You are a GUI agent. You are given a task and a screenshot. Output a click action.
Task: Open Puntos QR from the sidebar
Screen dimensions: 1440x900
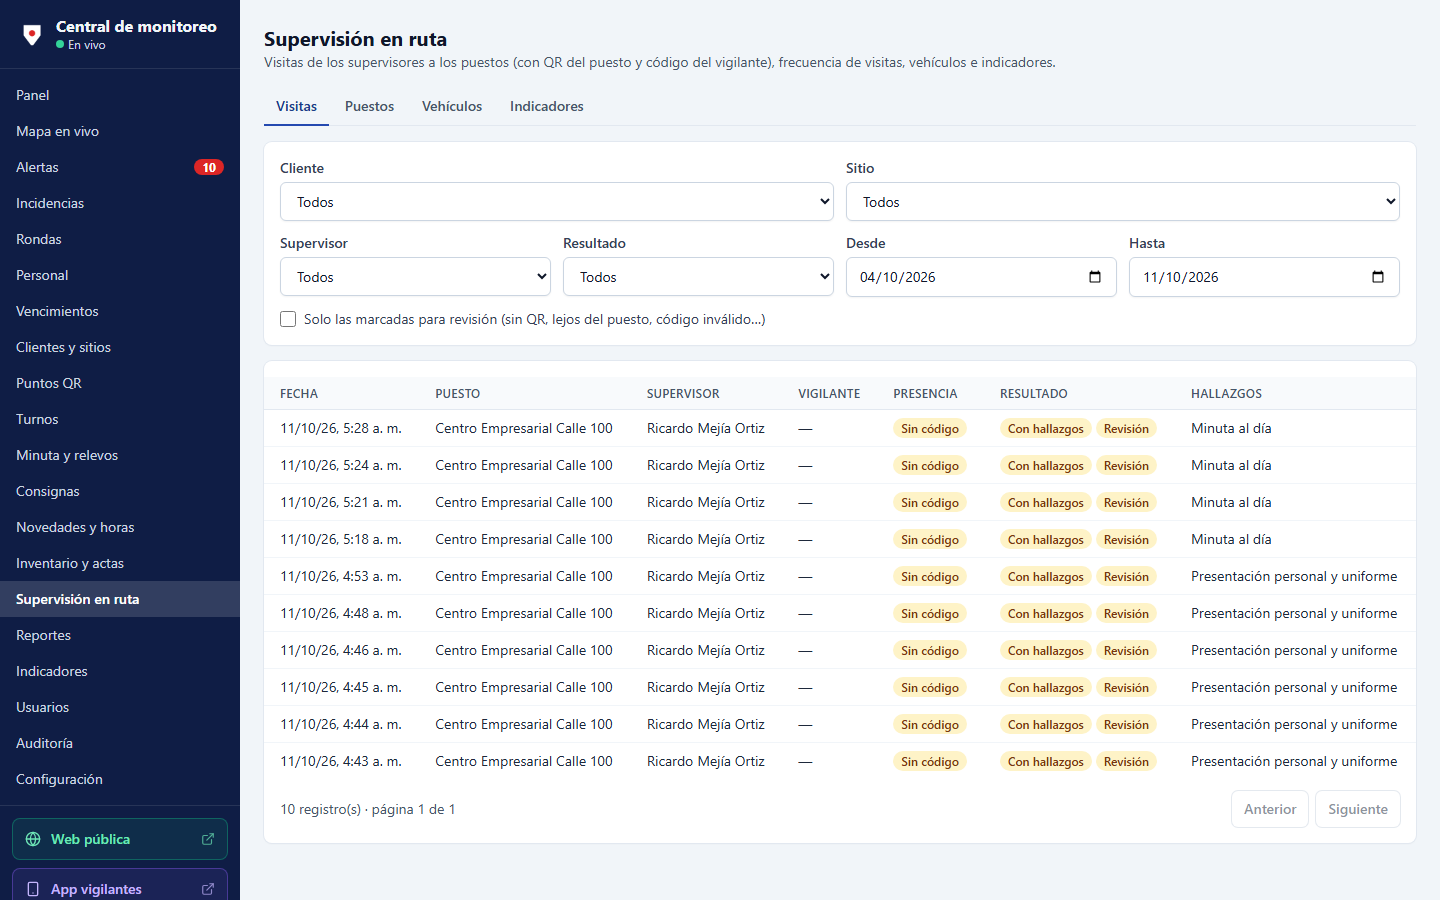pos(120,383)
